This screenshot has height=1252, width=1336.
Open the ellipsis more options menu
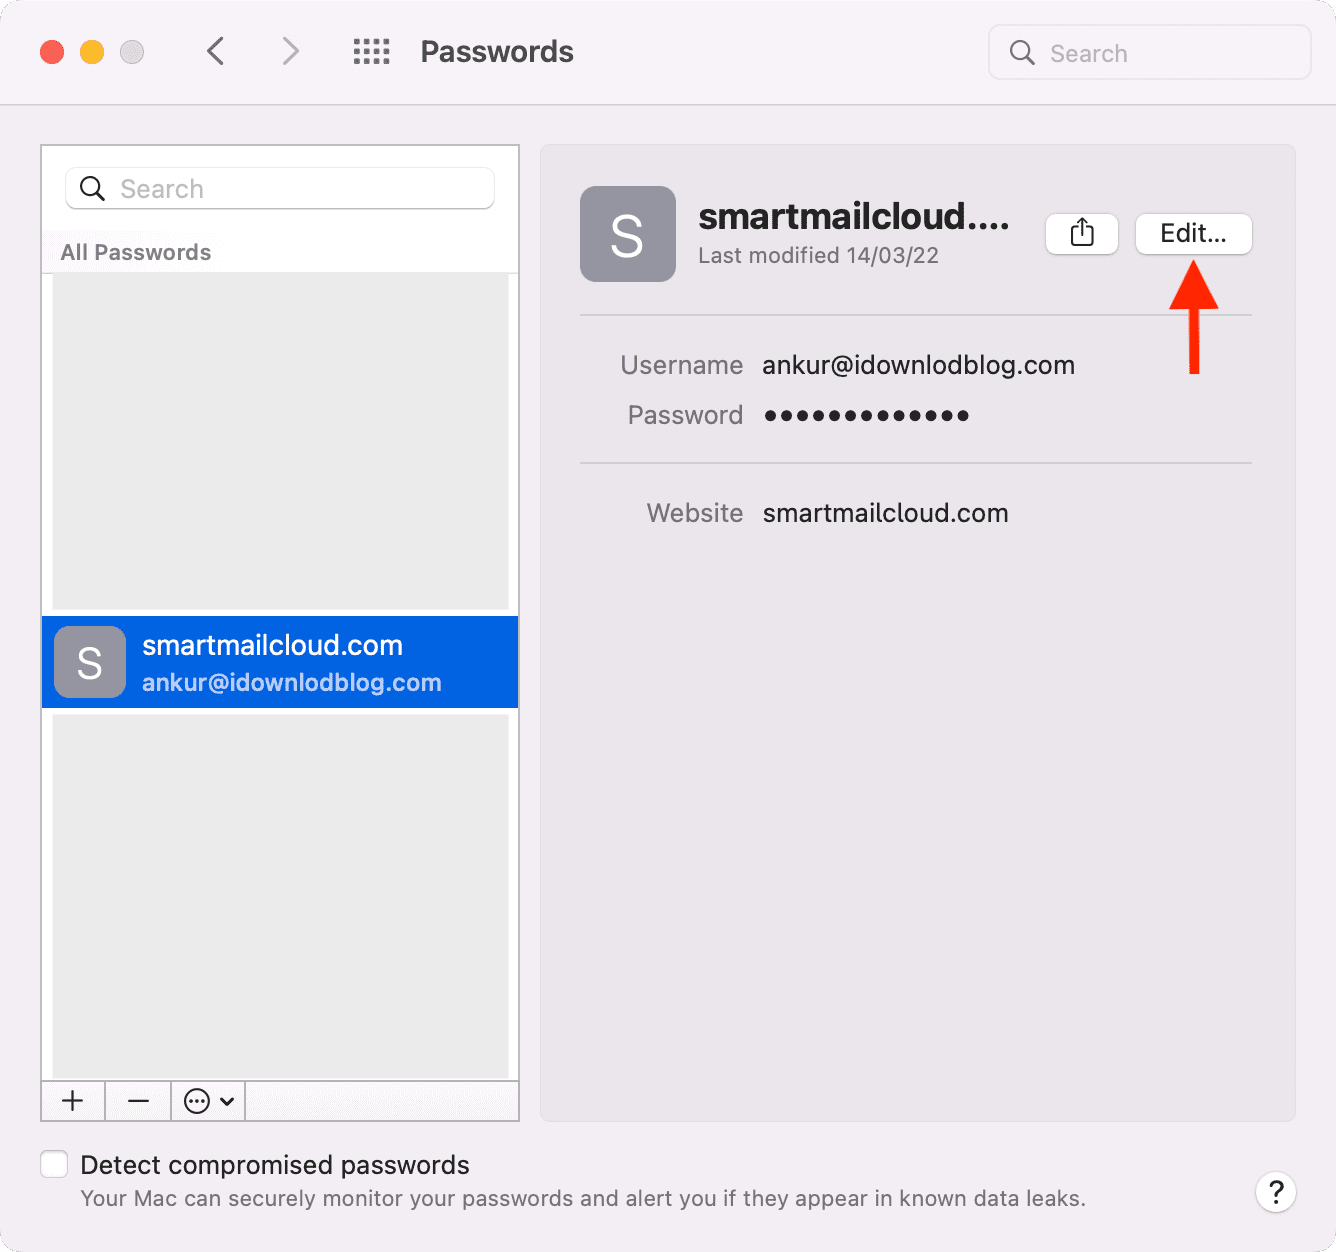(x=209, y=1101)
